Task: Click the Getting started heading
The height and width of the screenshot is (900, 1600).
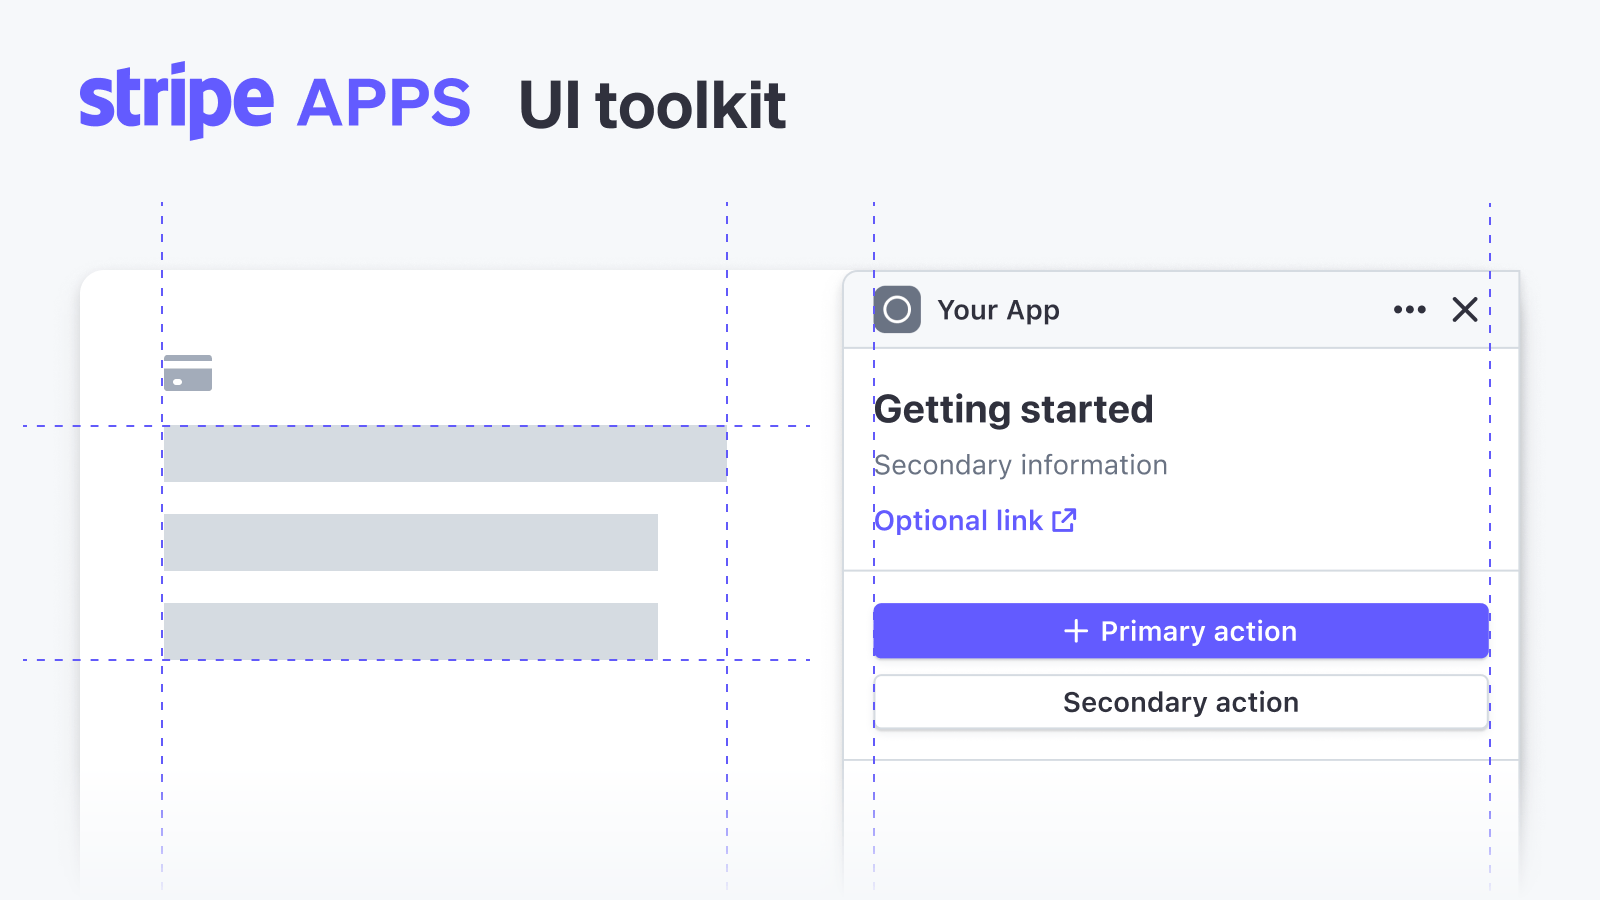Action: point(1014,409)
